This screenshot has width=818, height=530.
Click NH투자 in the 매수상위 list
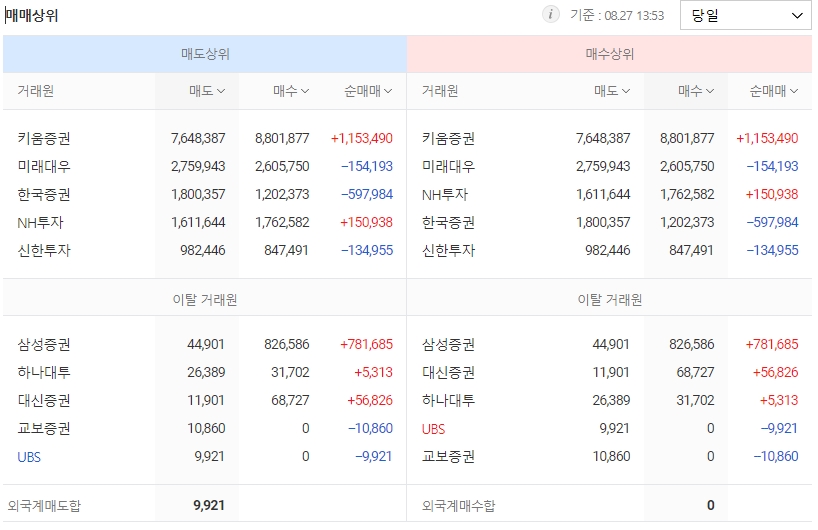click(444, 195)
